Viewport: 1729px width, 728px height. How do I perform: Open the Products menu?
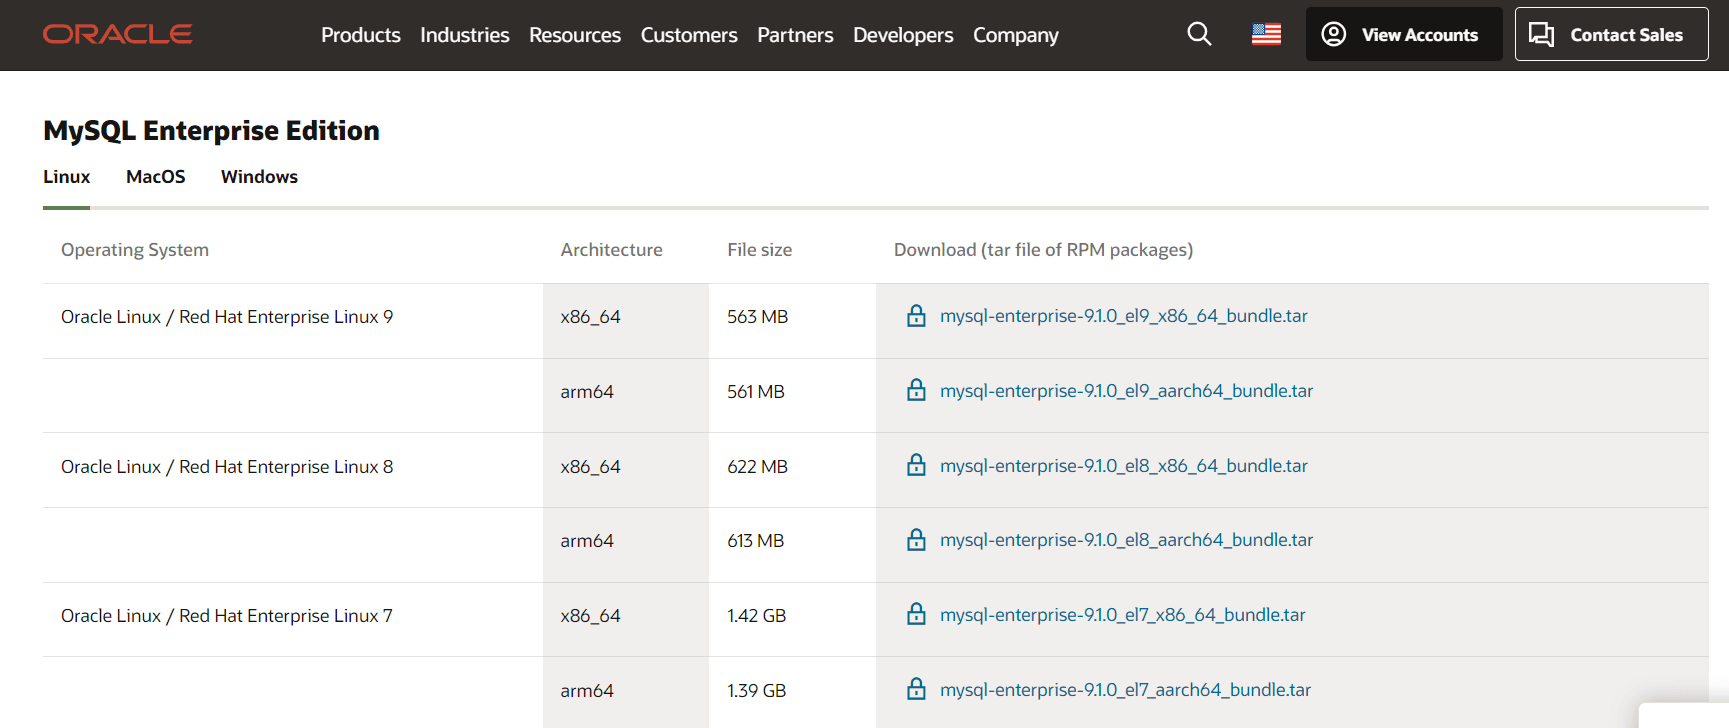click(x=361, y=35)
